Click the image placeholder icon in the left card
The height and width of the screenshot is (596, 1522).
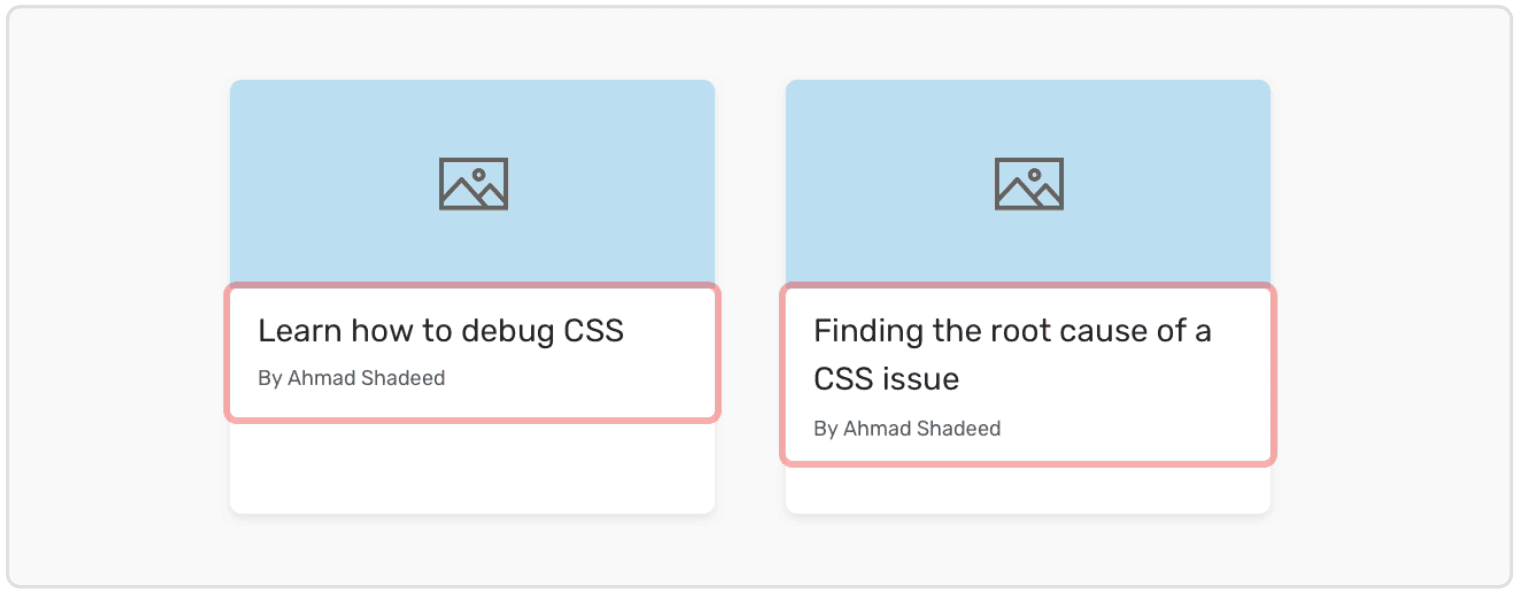[x=473, y=184]
